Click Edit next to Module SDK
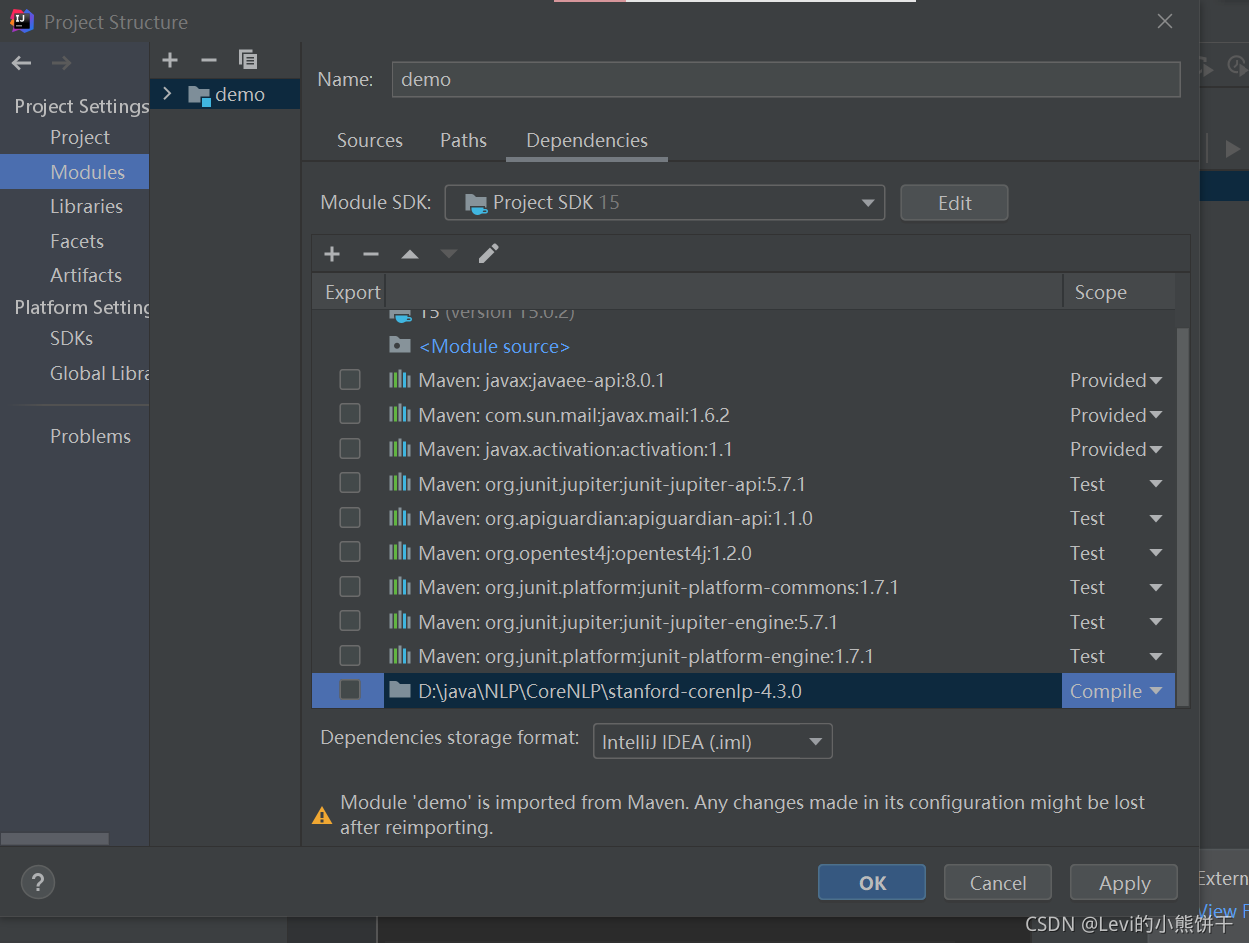This screenshot has height=943, width=1249. tap(954, 203)
